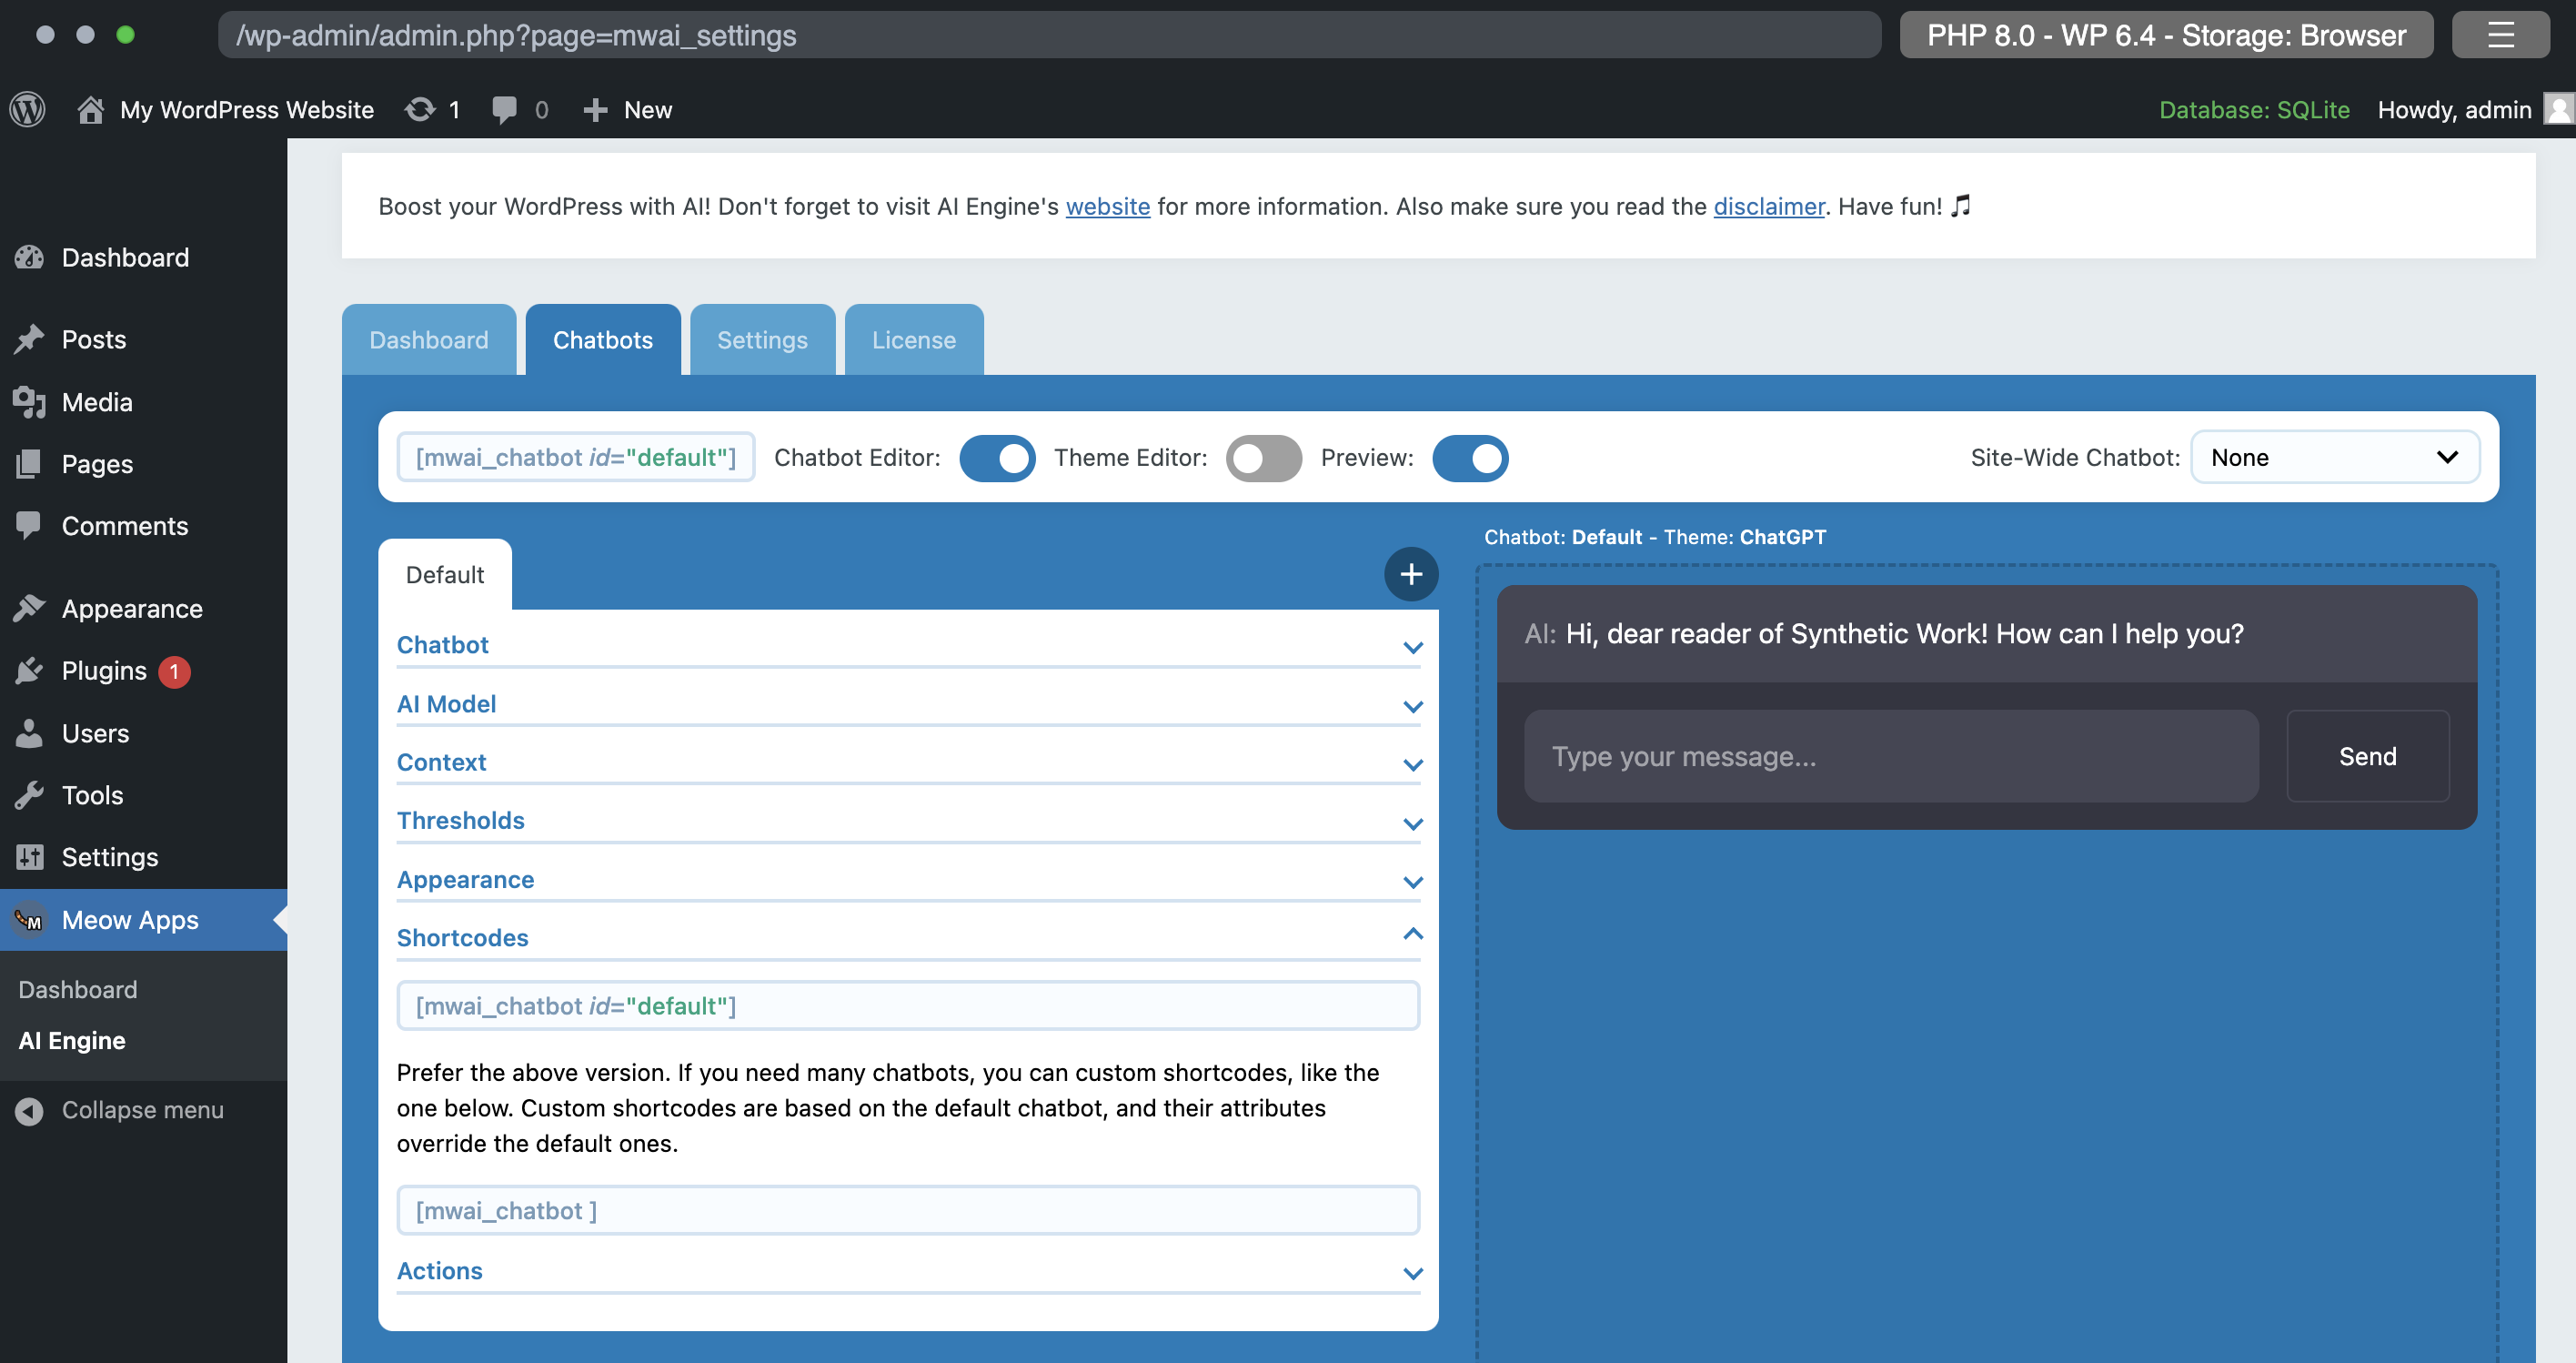Expand the Context section
The image size is (2576, 1363).
(908, 762)
